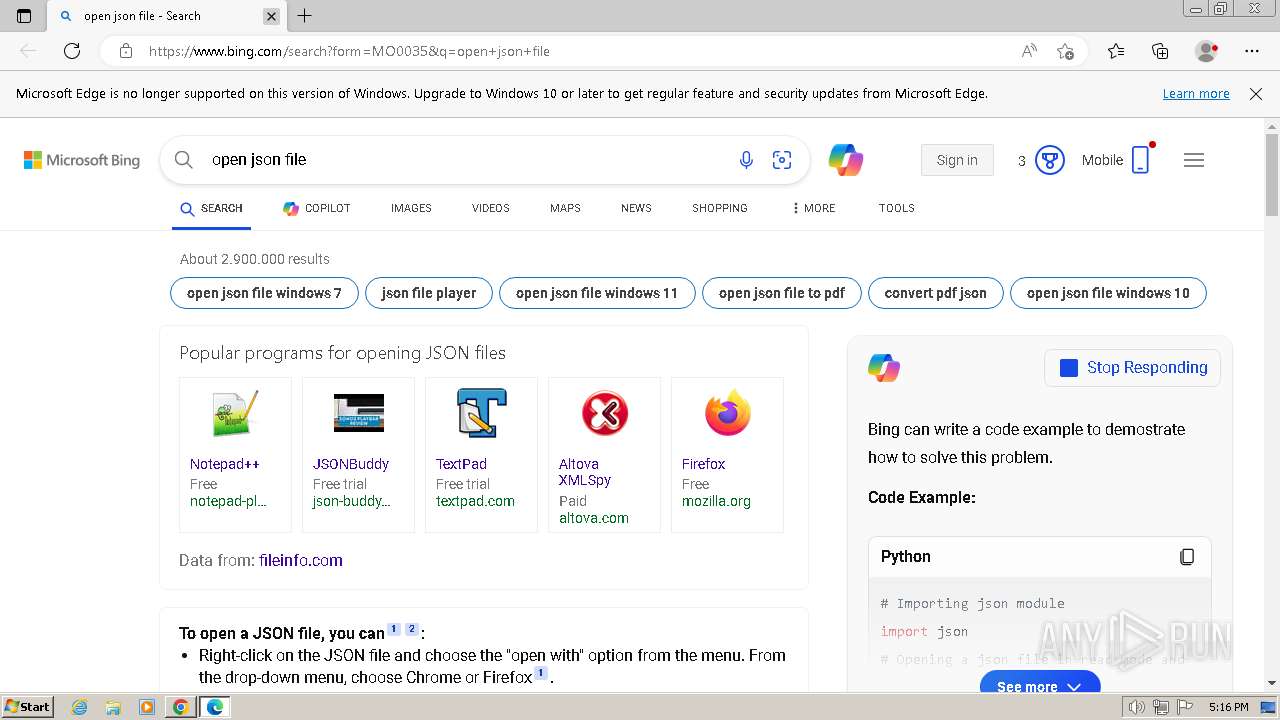Select 'open json file to pdf' suggestion
Image resolution: width=1280 pixels, height=720 pixels.
pyautogui.click(x=782, y=293)
